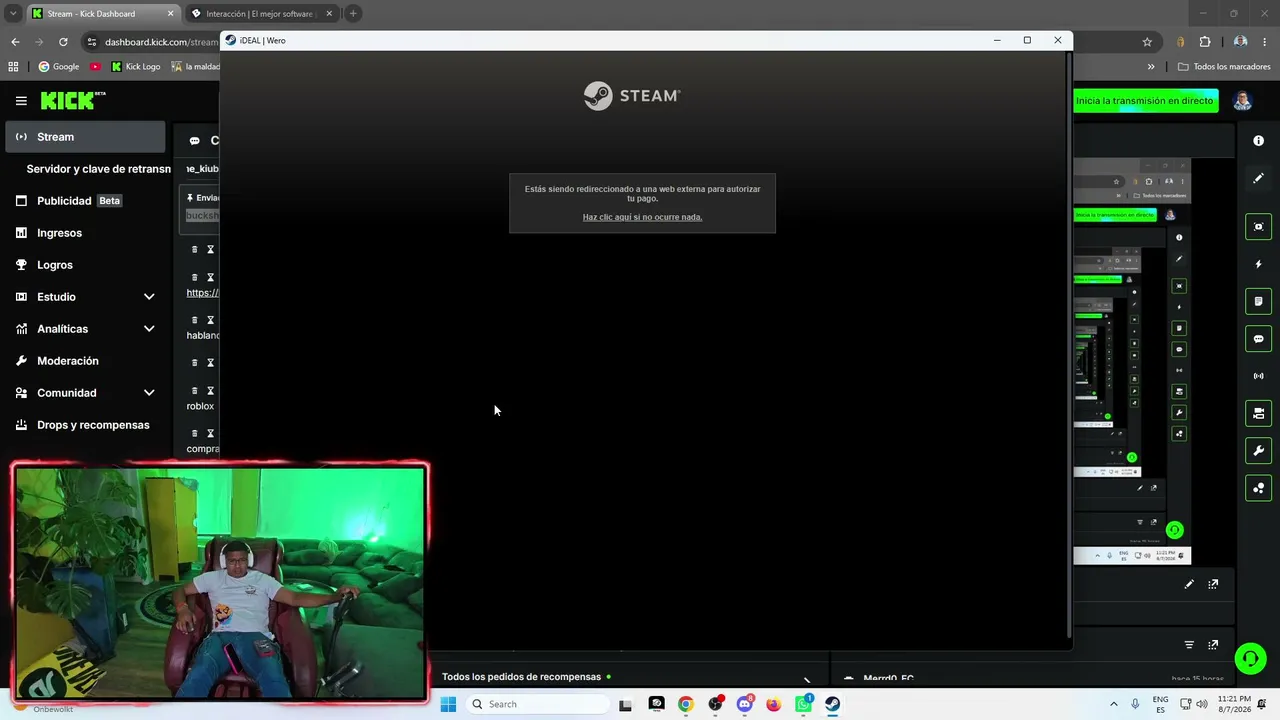Expand the Estudio submenu chevron
Viewport: 1280px width, 720px height.
149,297
